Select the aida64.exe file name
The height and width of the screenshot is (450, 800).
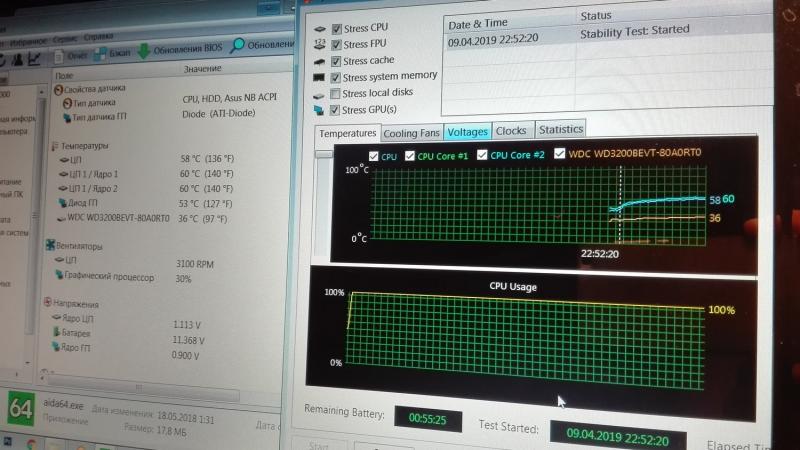coord(63,404)
